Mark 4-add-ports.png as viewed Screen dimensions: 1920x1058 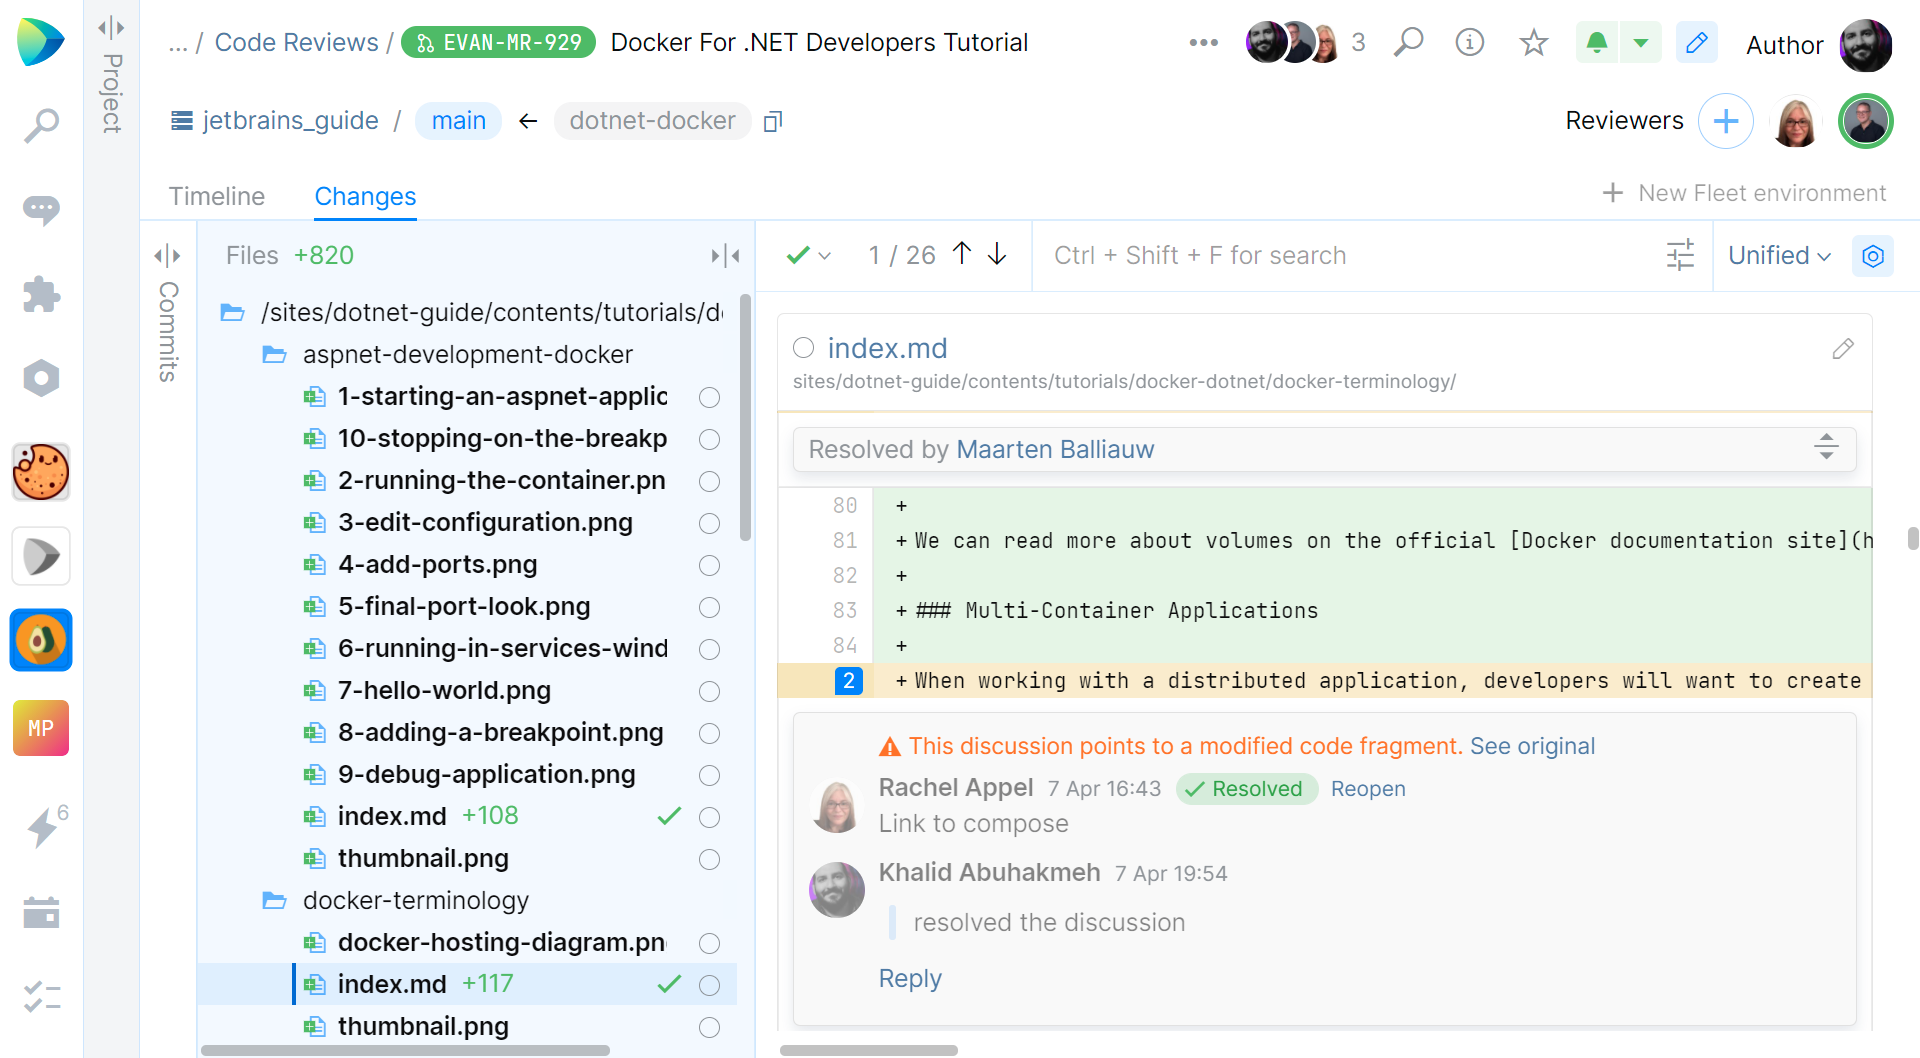pos(709,566)
